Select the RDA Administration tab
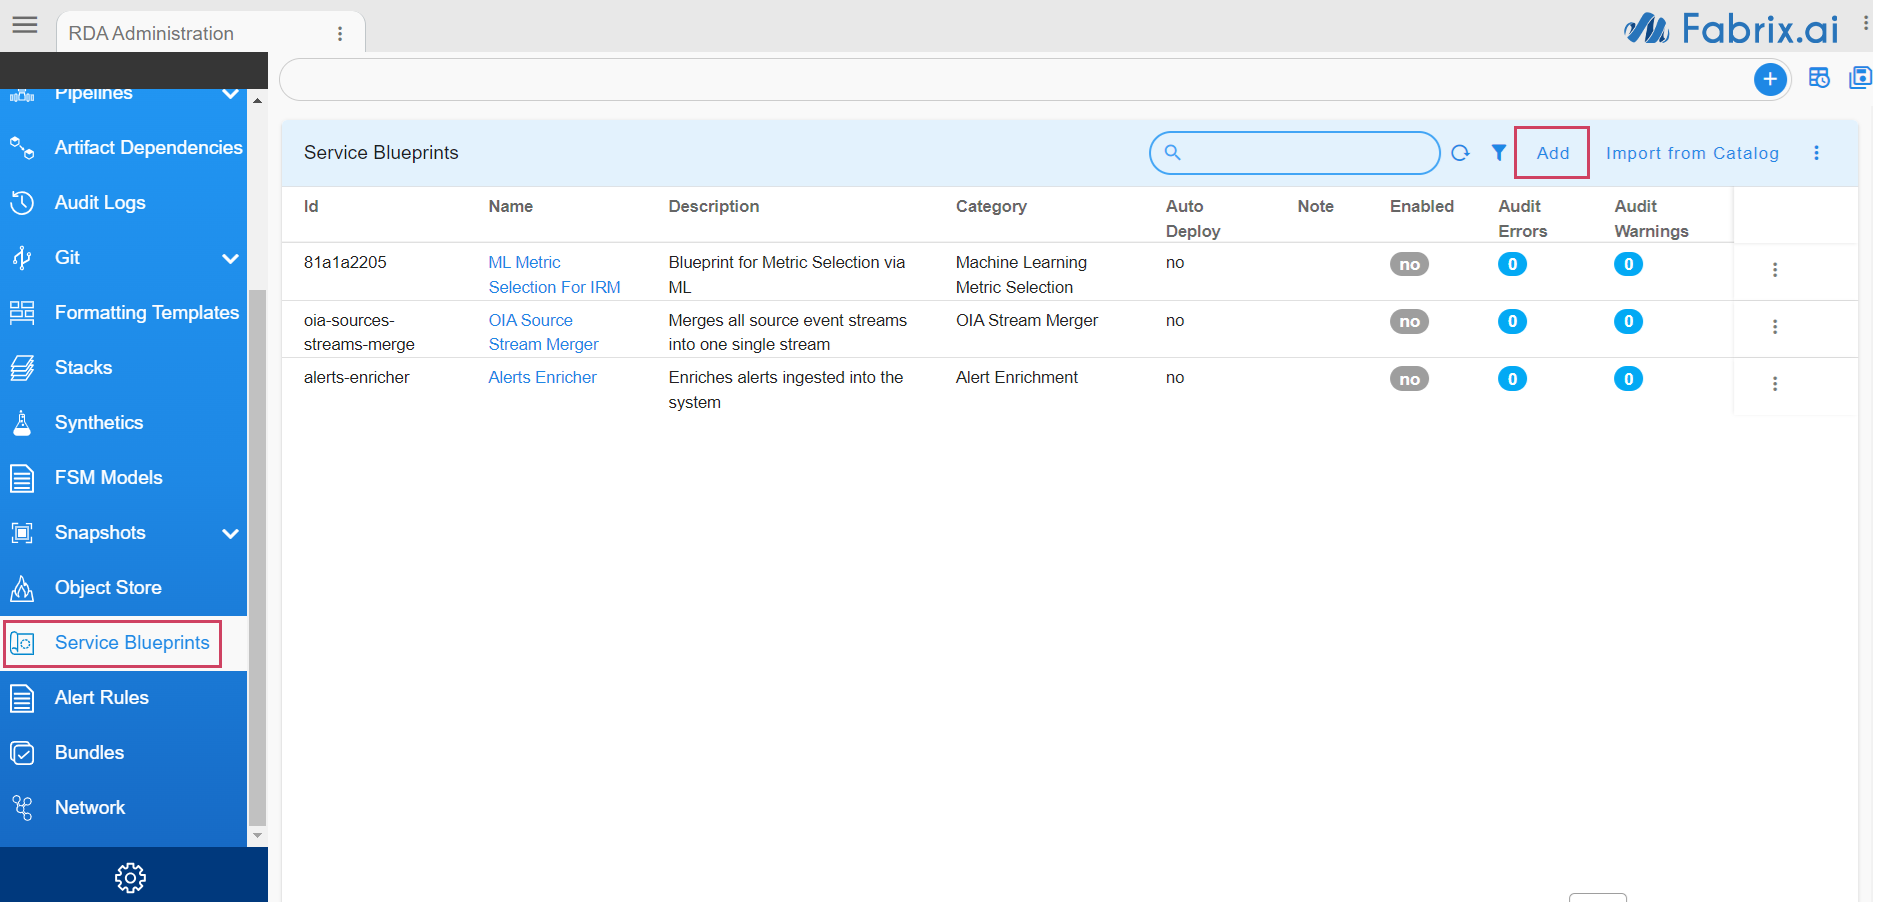 pos(151,33)
